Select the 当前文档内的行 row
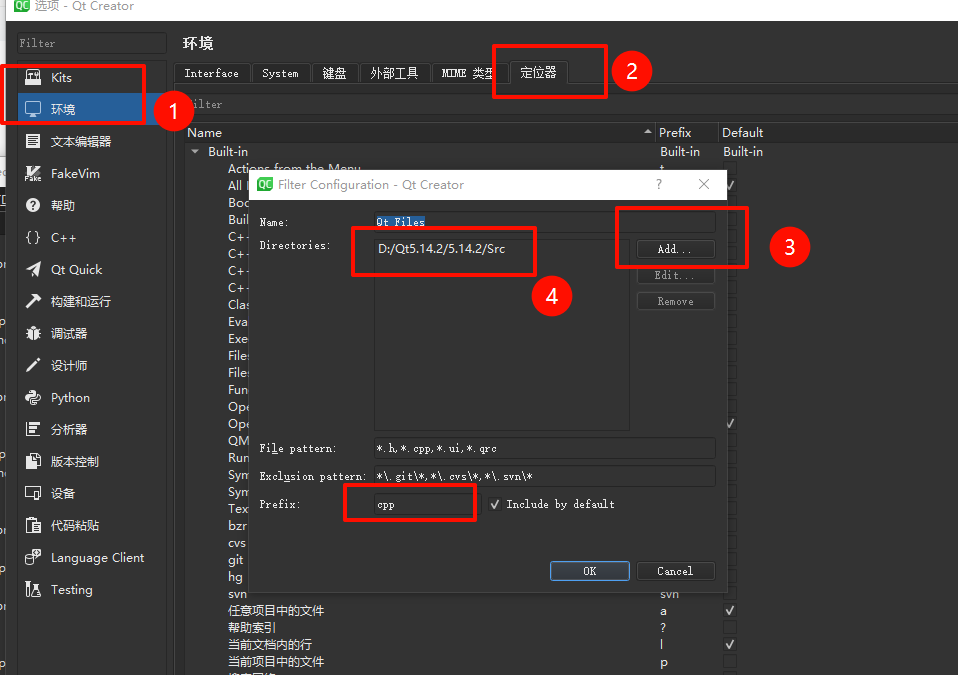This screenshot has height=675, width=958. tap(270, 644)
